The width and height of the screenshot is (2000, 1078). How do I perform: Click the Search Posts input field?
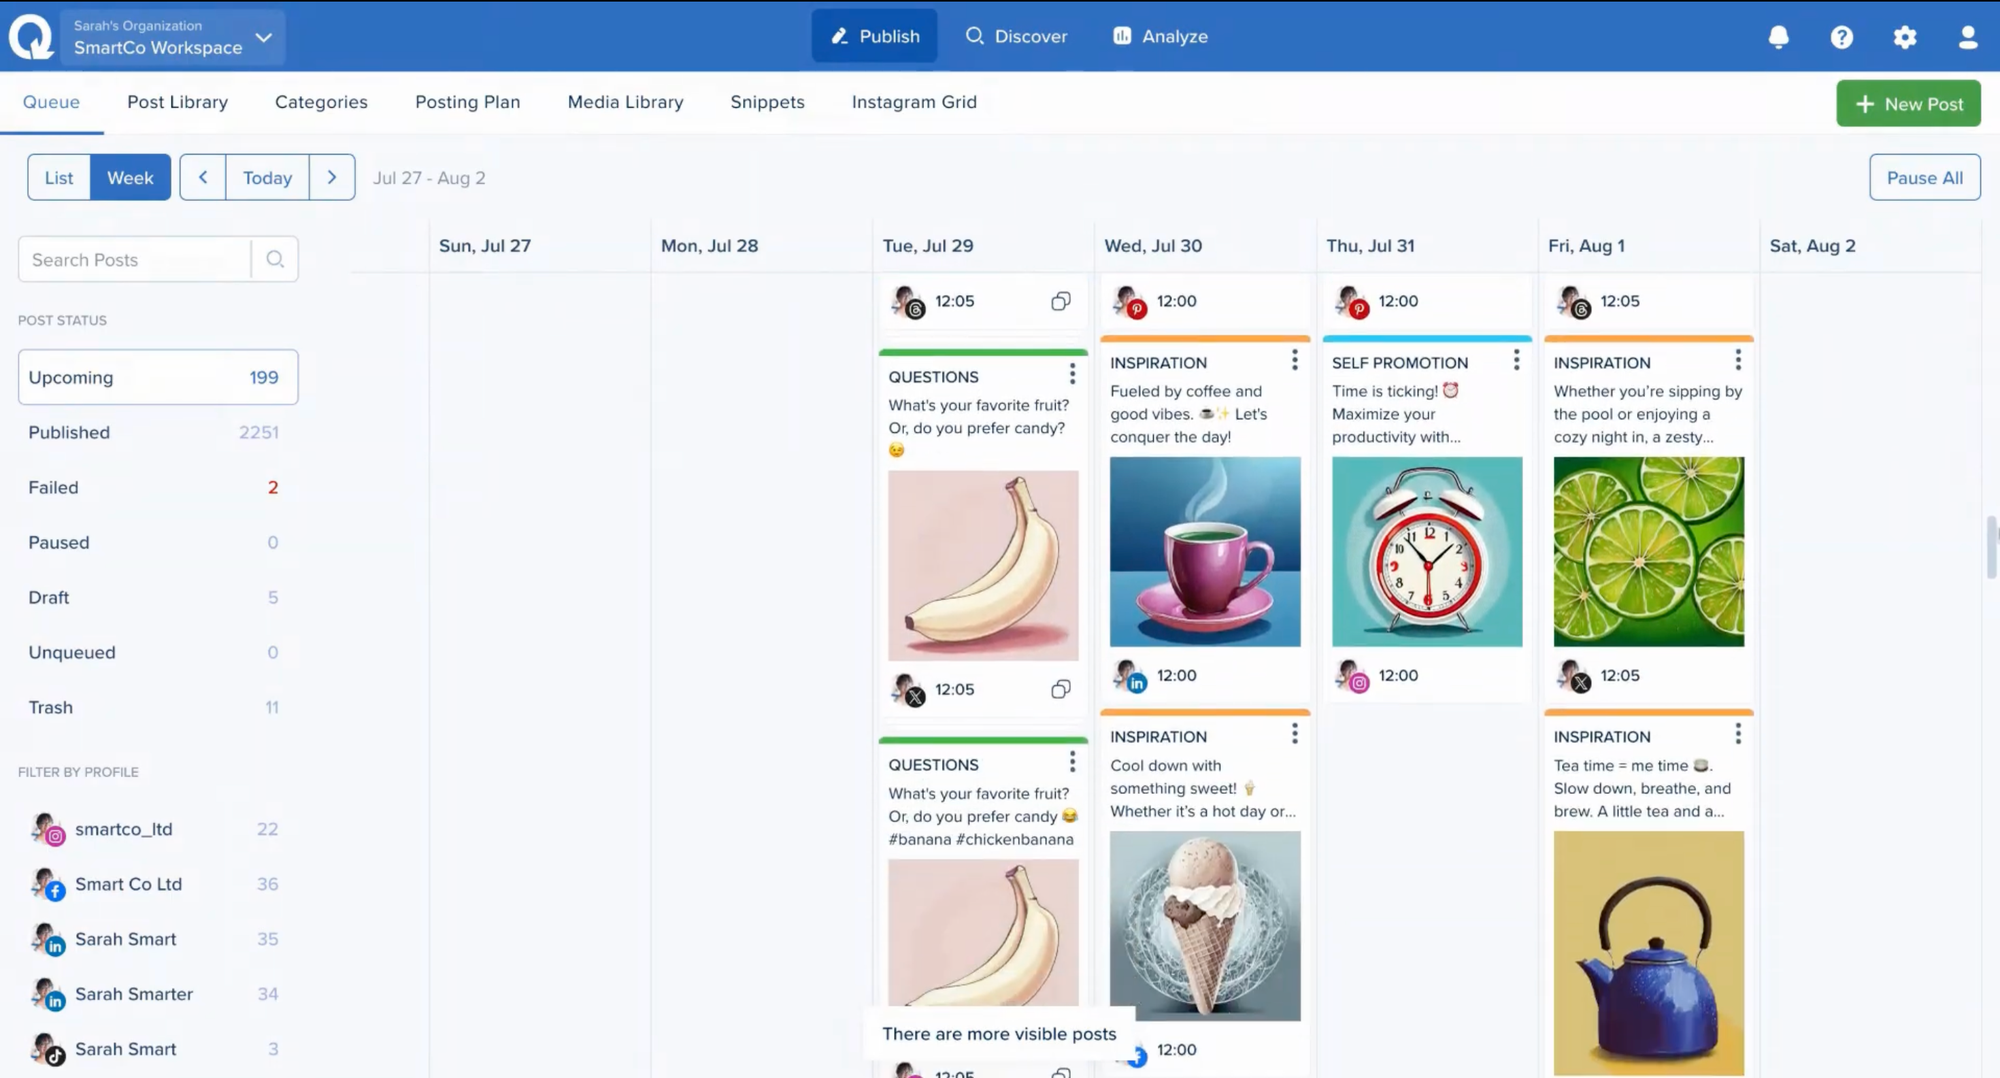click(135, 260)
